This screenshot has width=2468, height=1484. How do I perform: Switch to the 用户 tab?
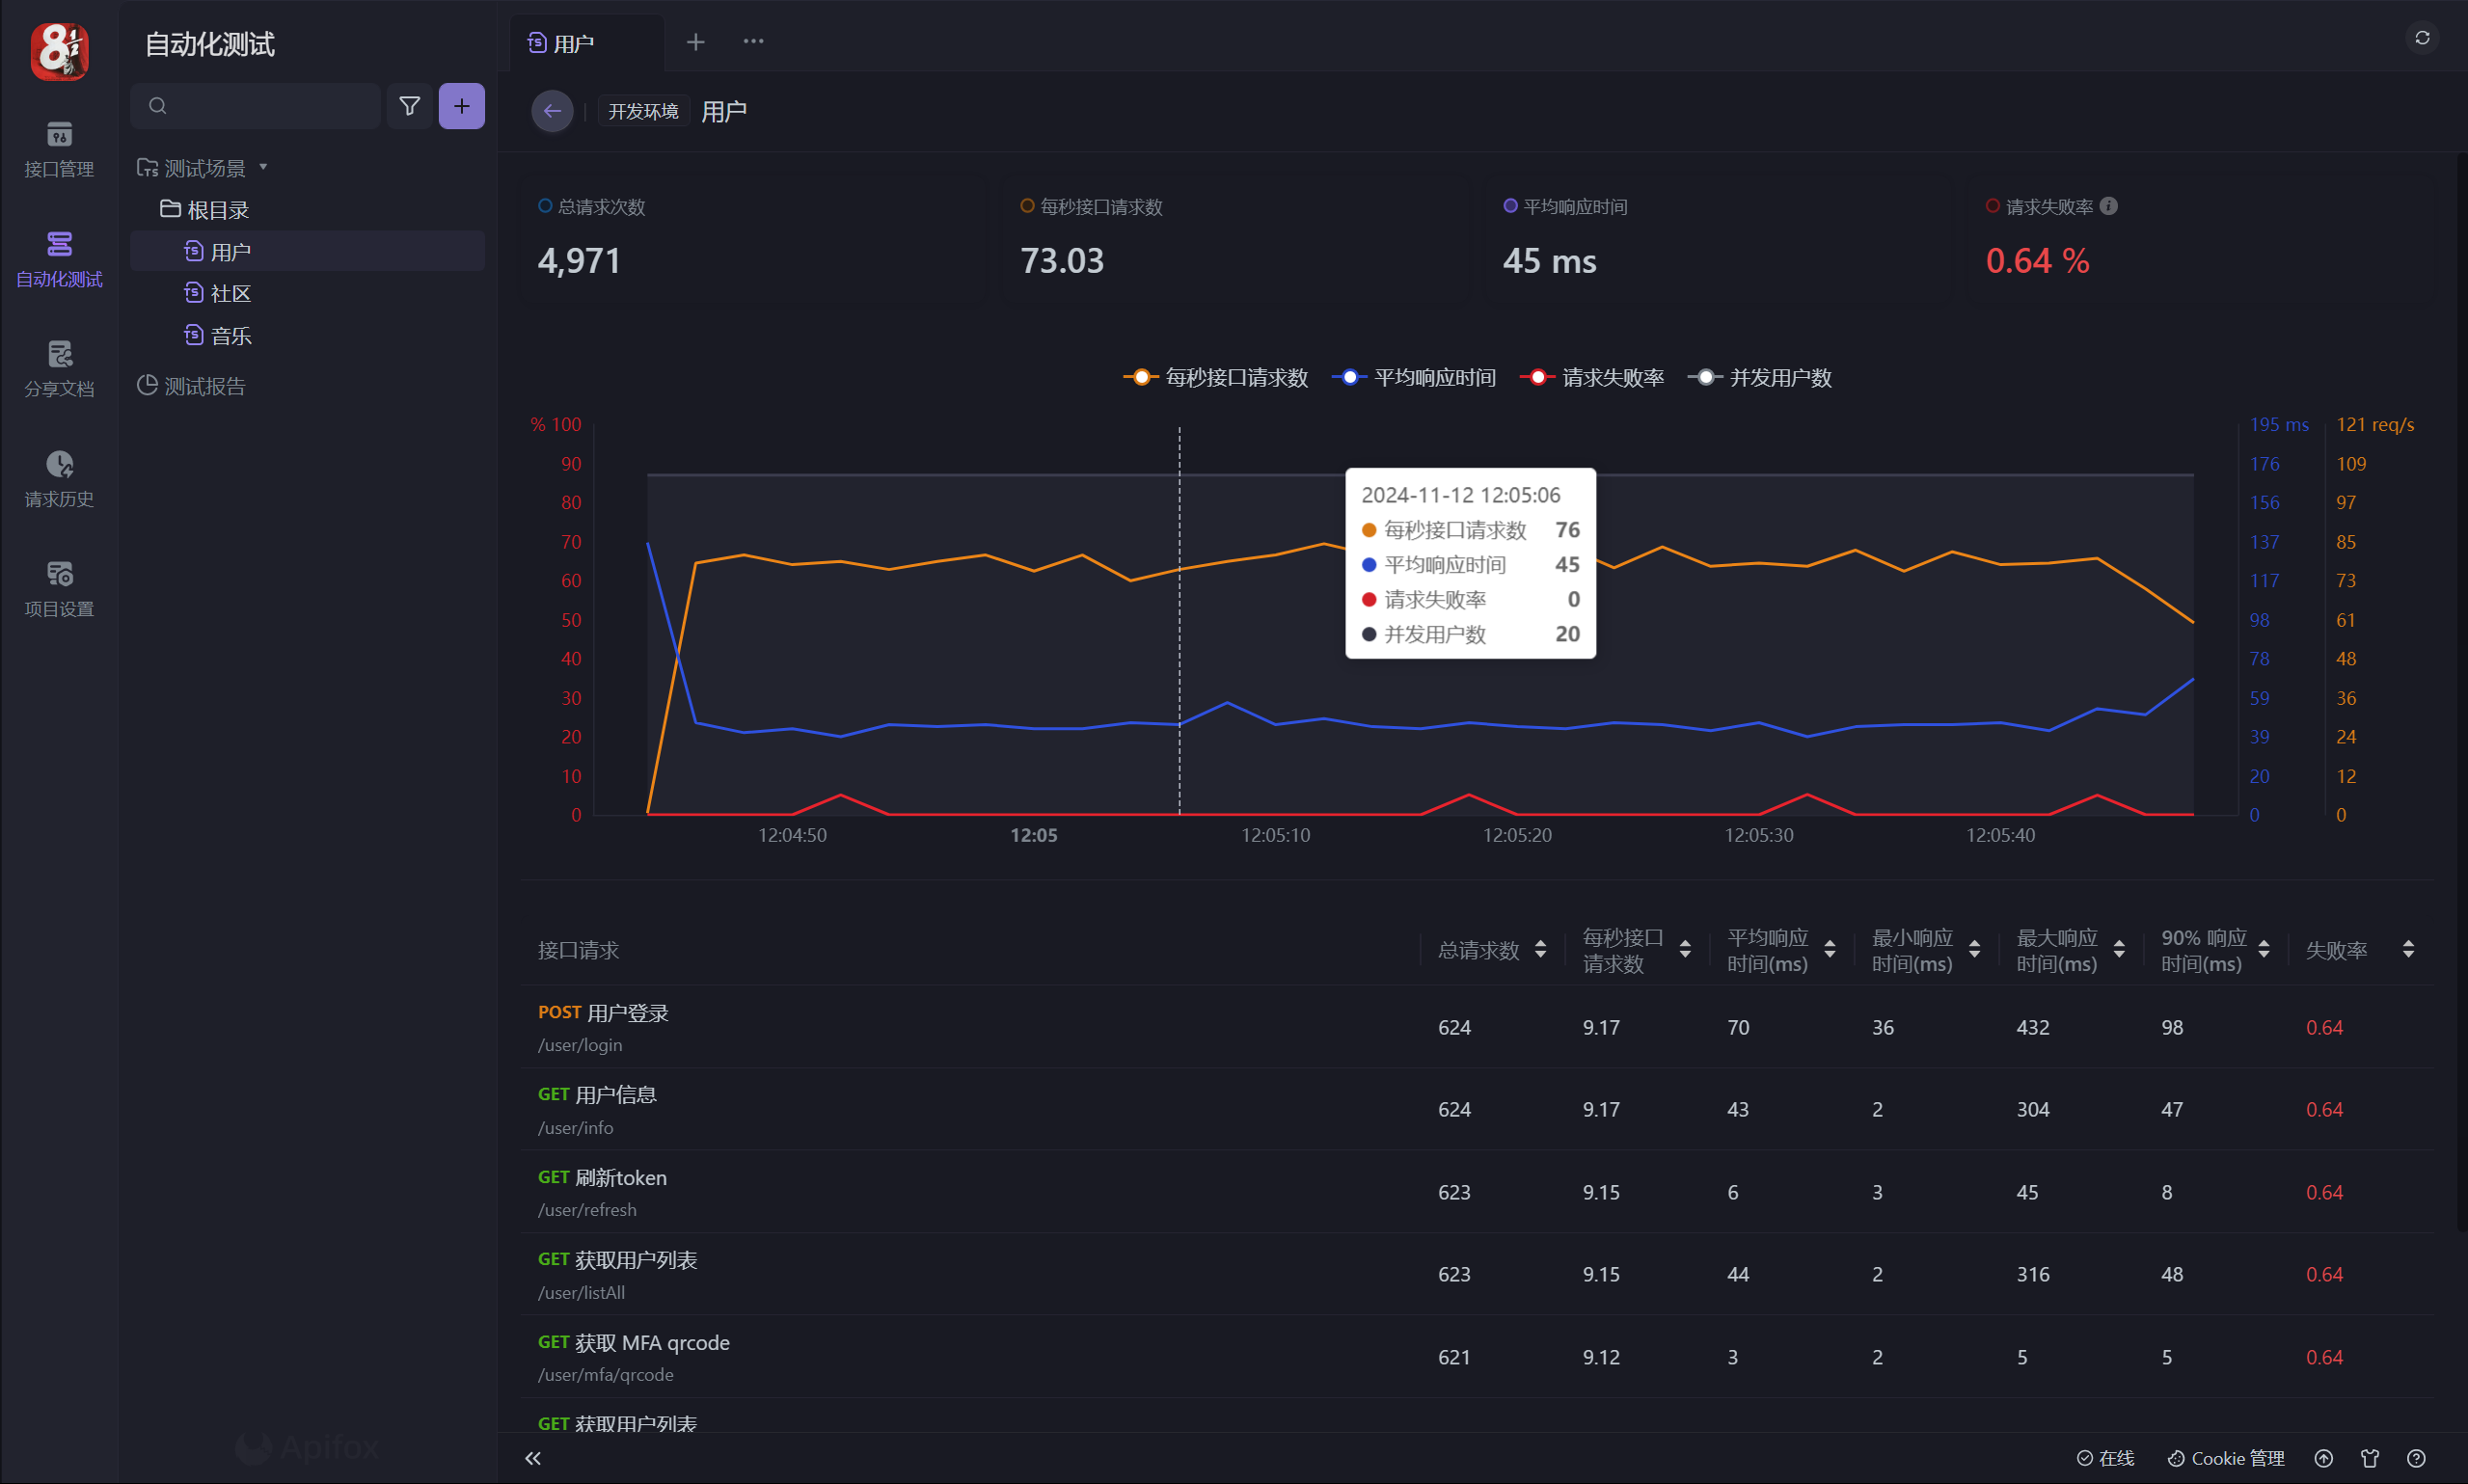tap(574, 43)
